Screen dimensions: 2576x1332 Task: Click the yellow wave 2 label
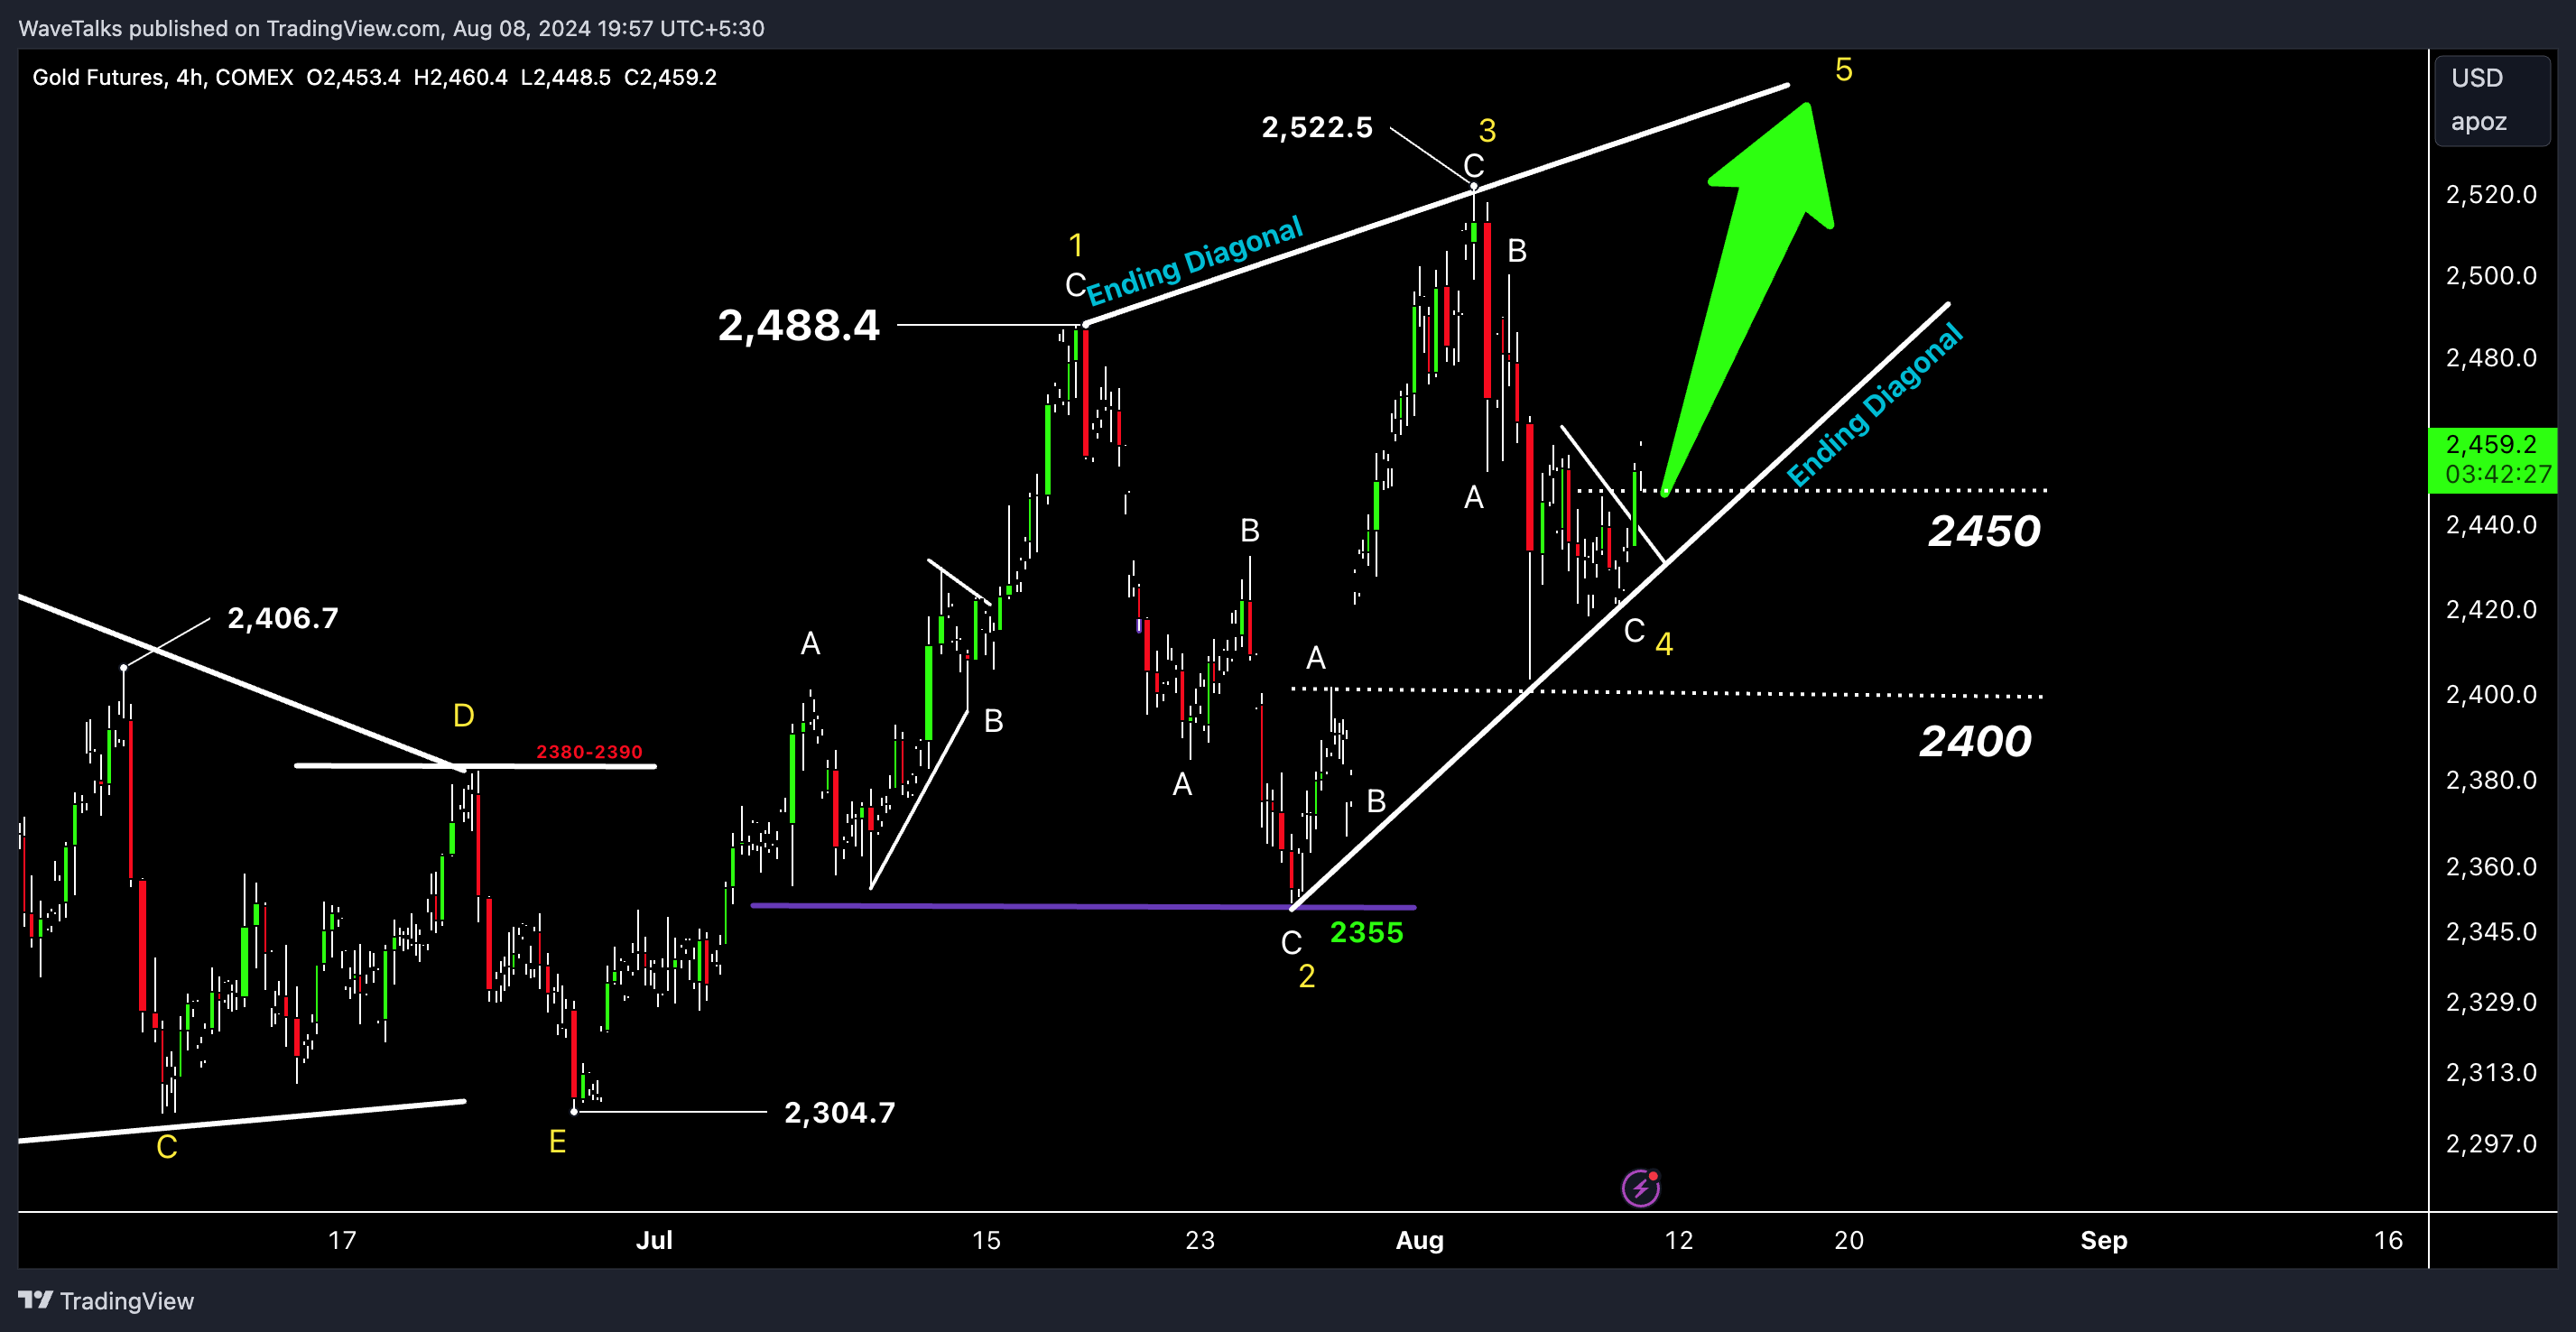click(x=1307, y=976)
